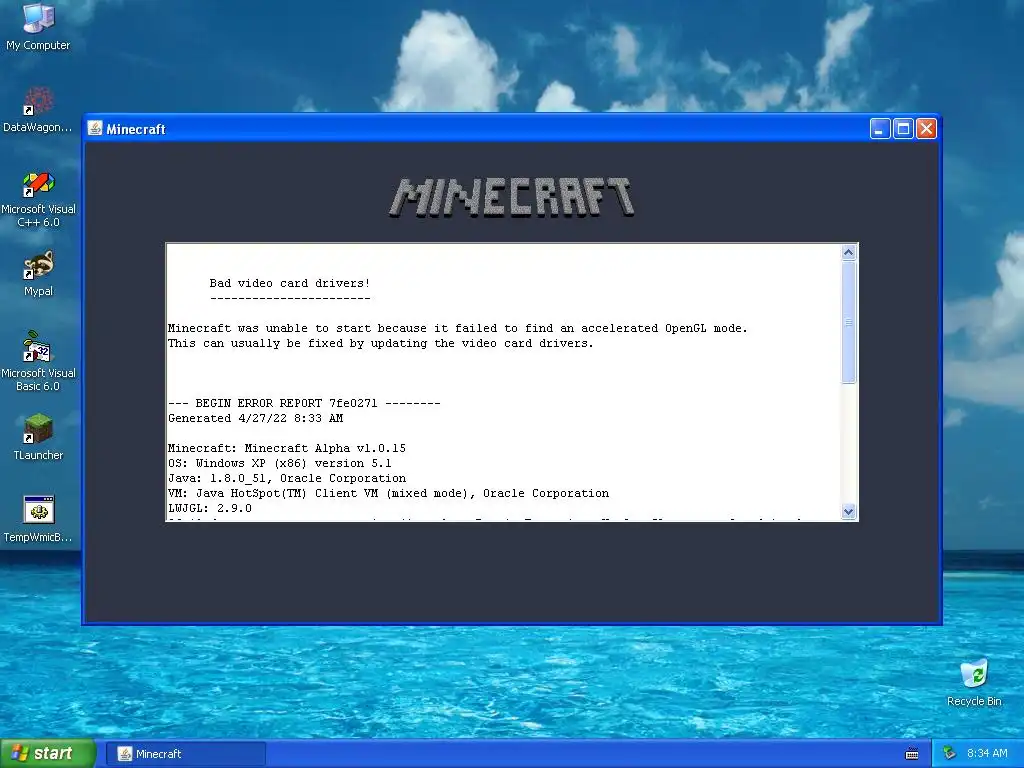Maximize the Minecraft window
Viewport: 1024px width, 768px height.
pyautogui.click(x=903, y=129)
